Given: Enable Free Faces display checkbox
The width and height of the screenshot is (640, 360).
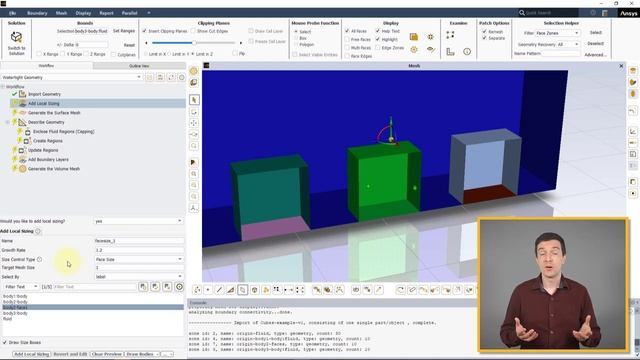Looking at the screenshot, I should pyautogui.click(x=347, y=40).
